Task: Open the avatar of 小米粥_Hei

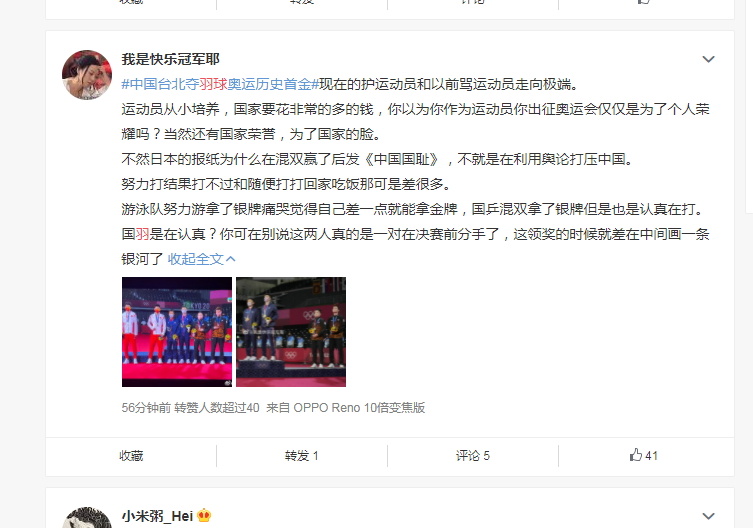Action: pos(87,518)
